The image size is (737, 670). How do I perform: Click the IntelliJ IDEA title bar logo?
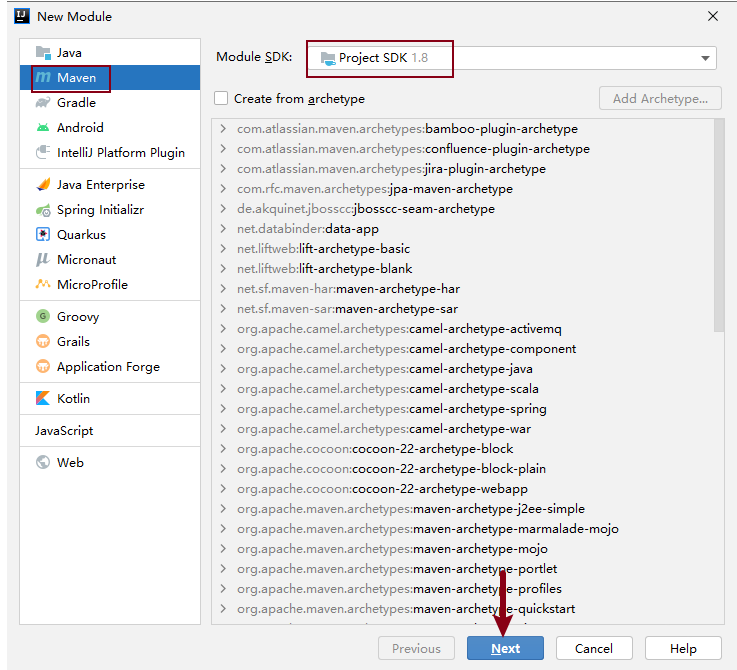coord(22,16)
